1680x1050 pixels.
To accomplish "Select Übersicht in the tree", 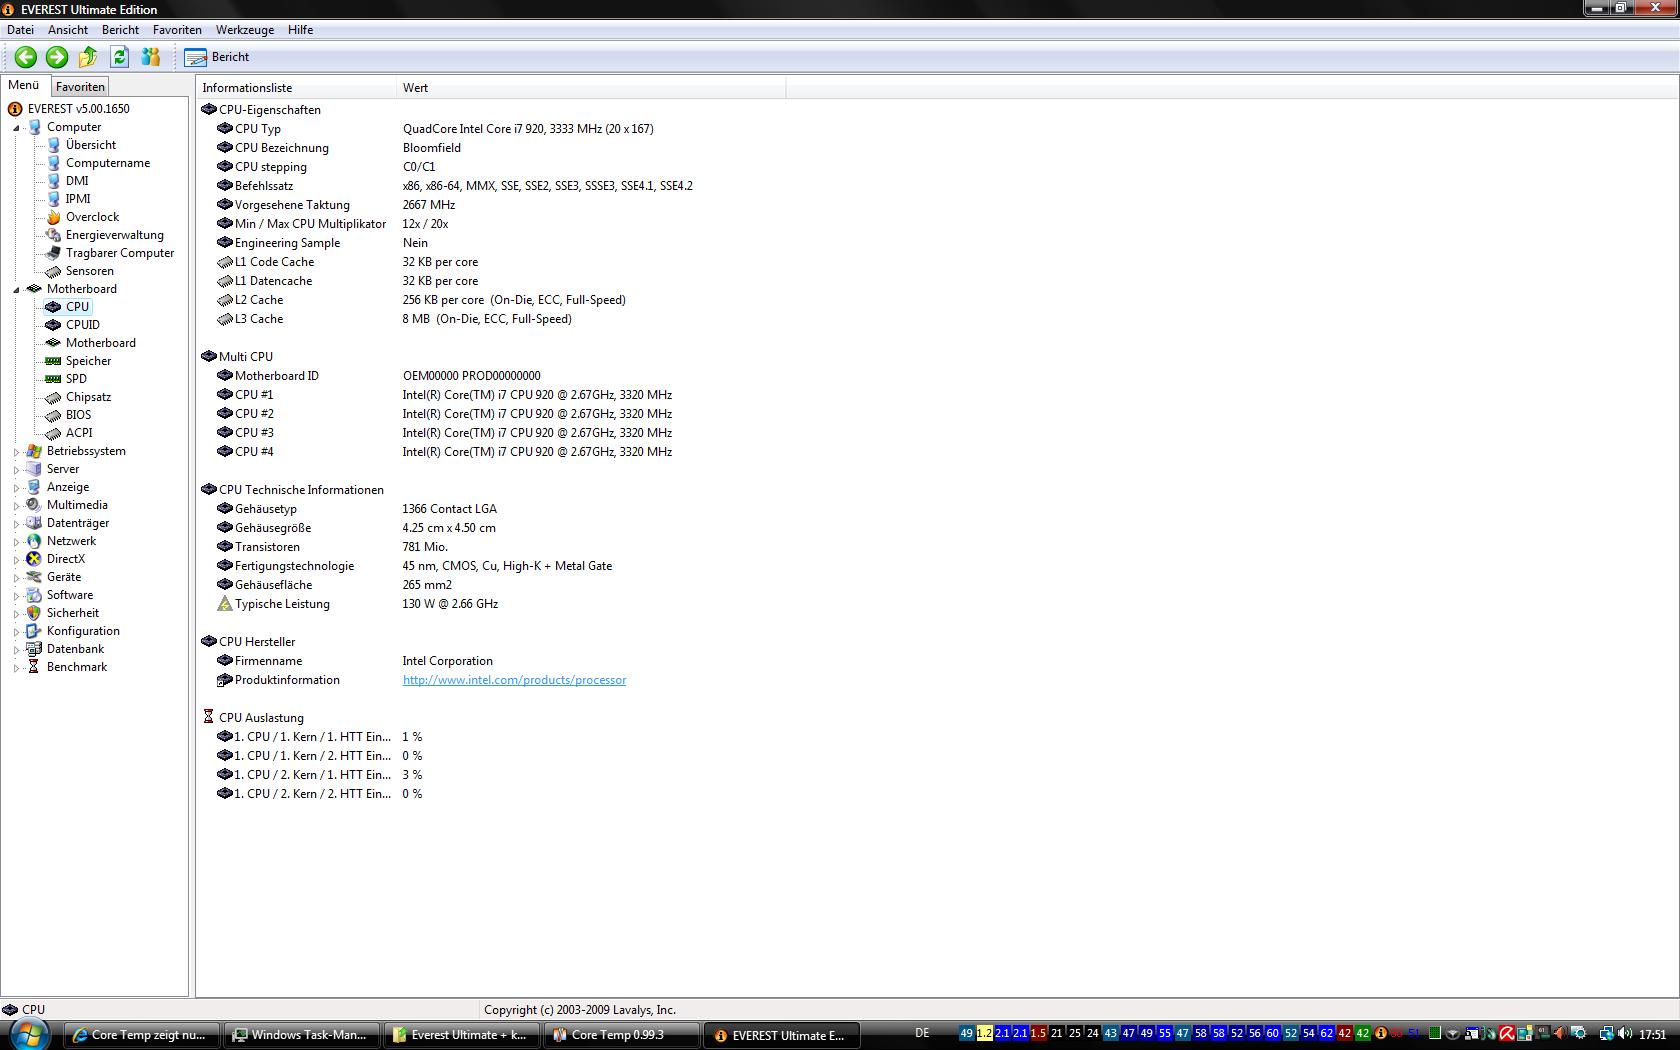I will point(90,145).
